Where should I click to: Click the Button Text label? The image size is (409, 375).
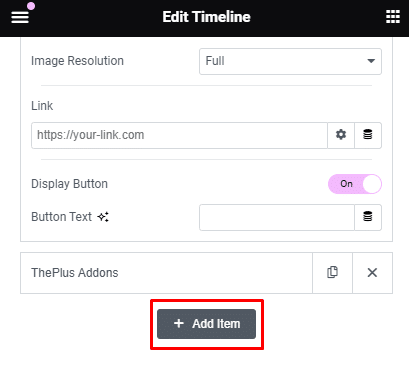coord(61,217)
